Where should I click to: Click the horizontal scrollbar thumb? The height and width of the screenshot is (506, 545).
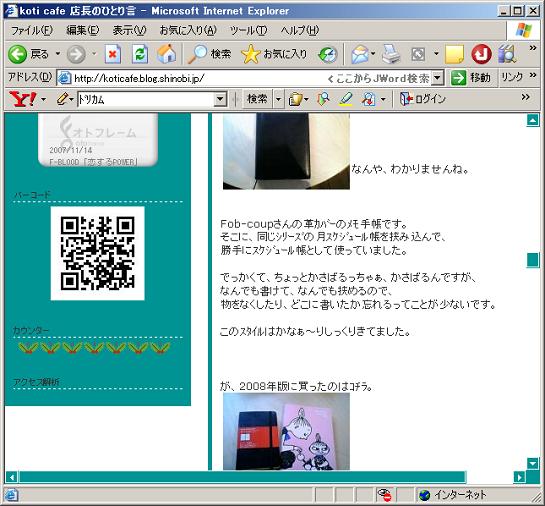243,477
